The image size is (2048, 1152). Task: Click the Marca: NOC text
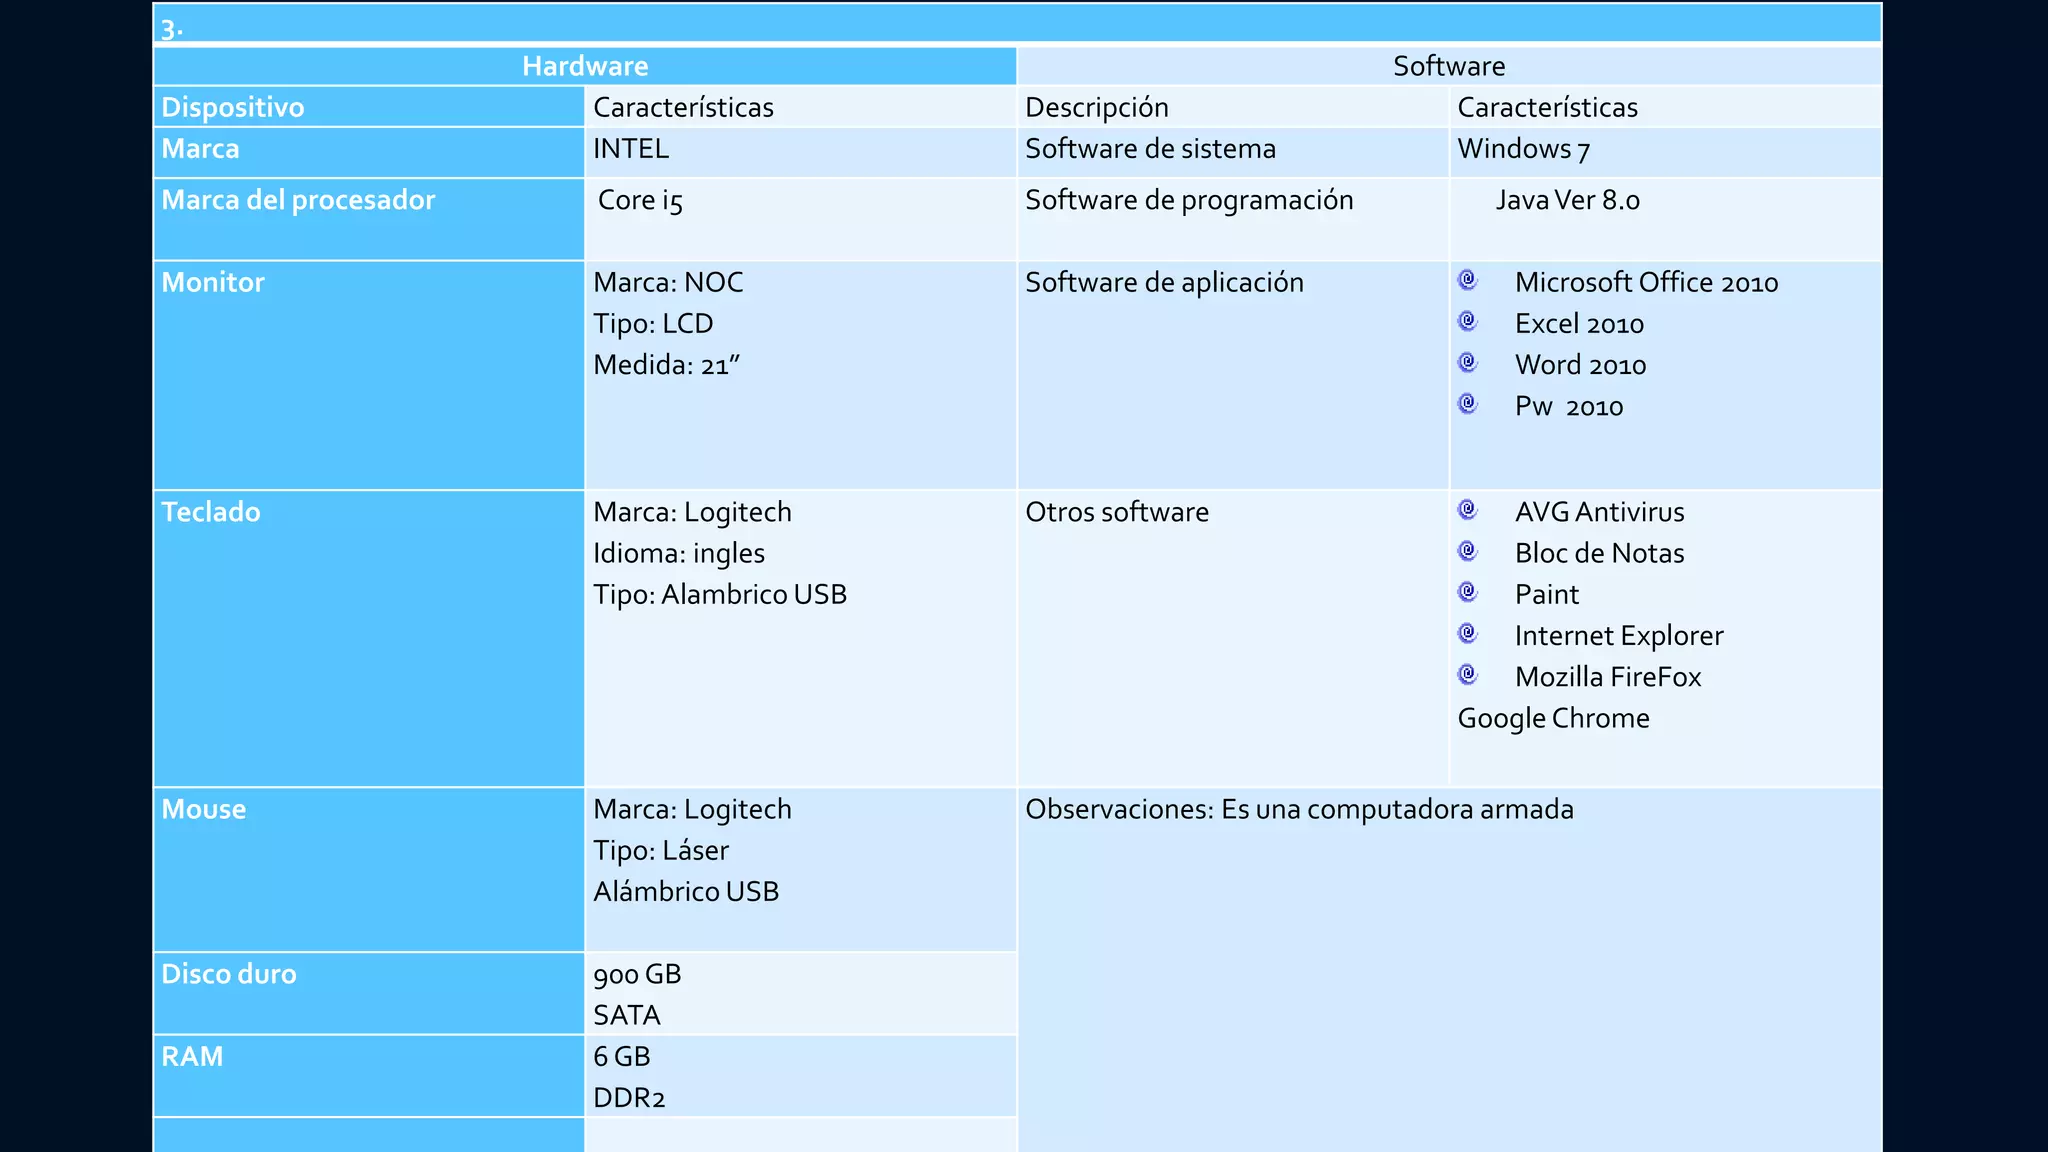[x=668, y=282]
